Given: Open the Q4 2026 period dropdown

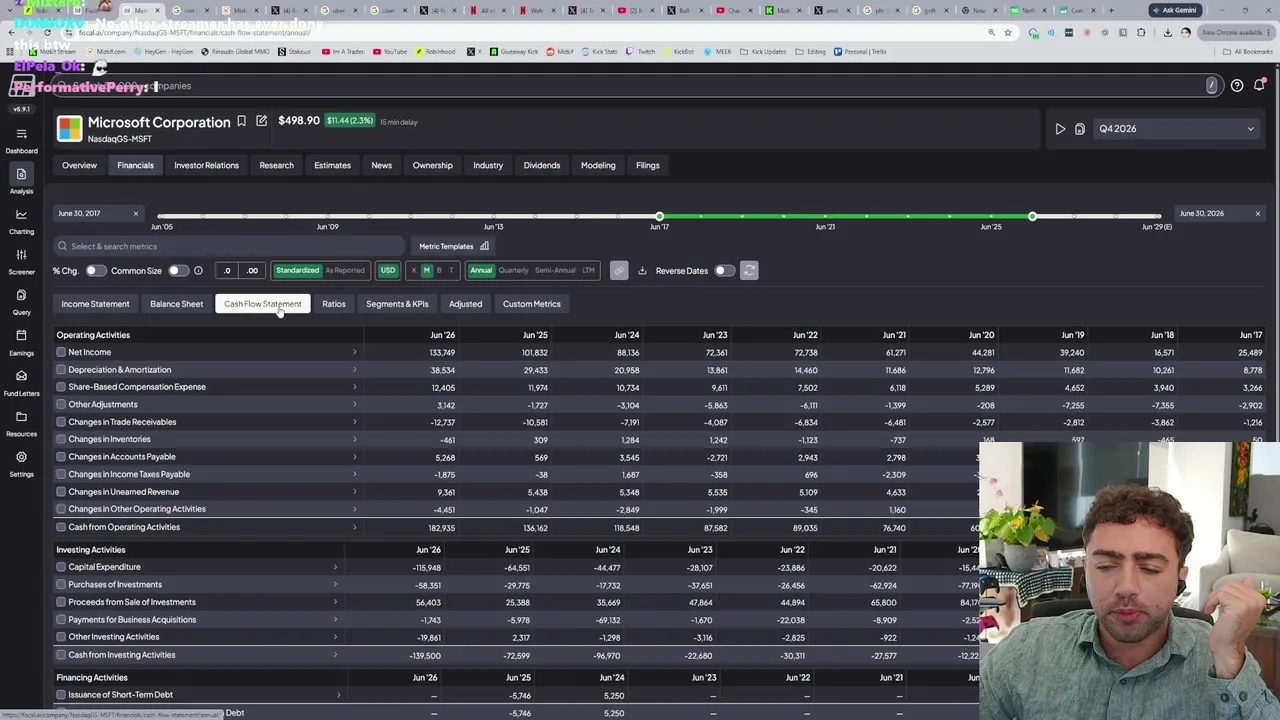Looking at the screenshot, I should (x=1176, y=129).
